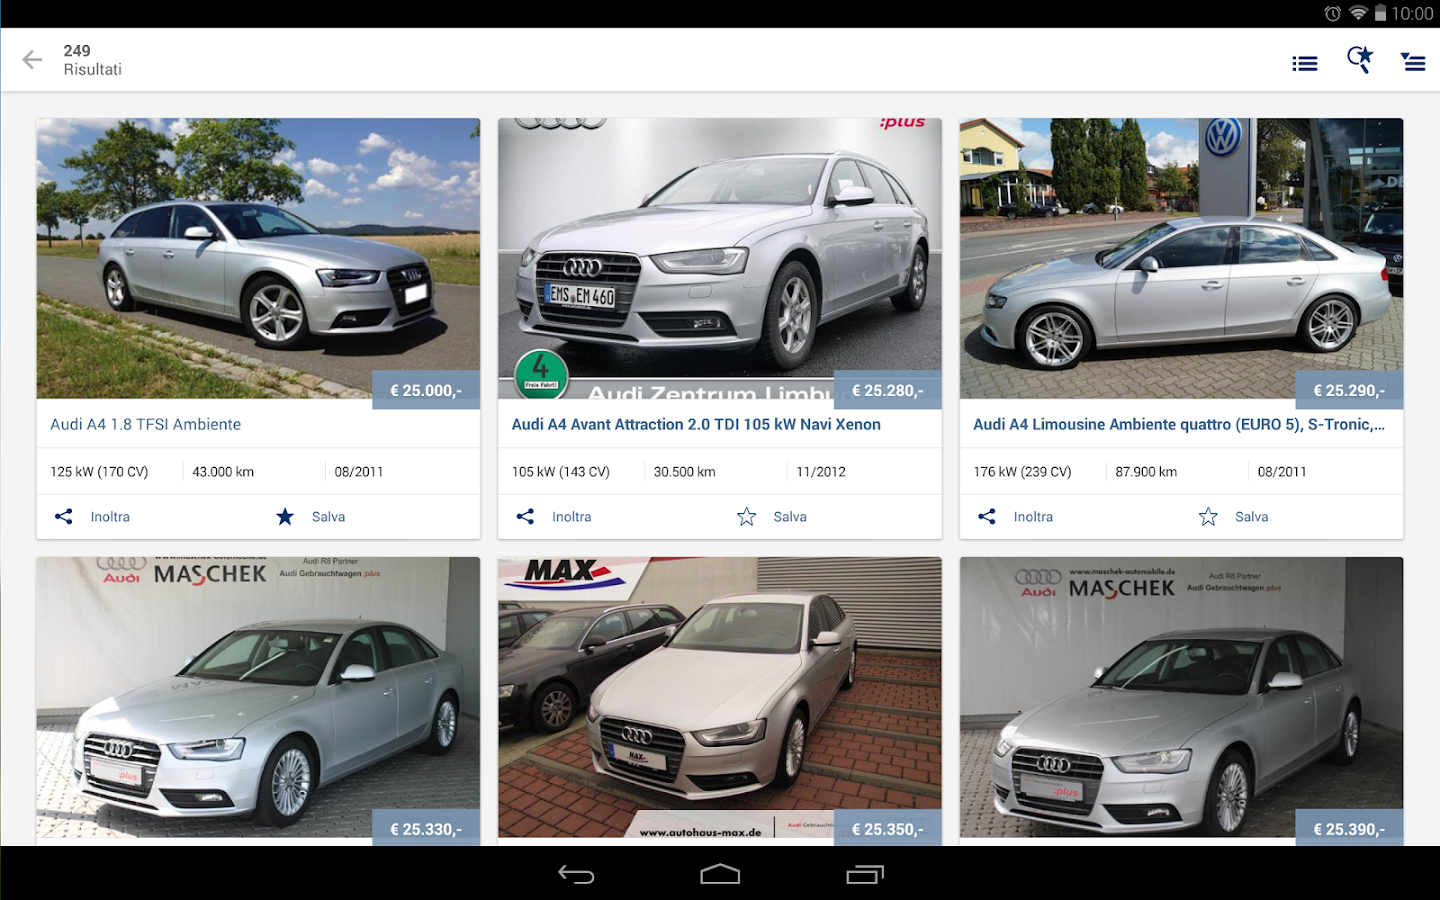
Task: Unsave the Audi A4 1.8 TFSI via filled star
Action: 285,516
